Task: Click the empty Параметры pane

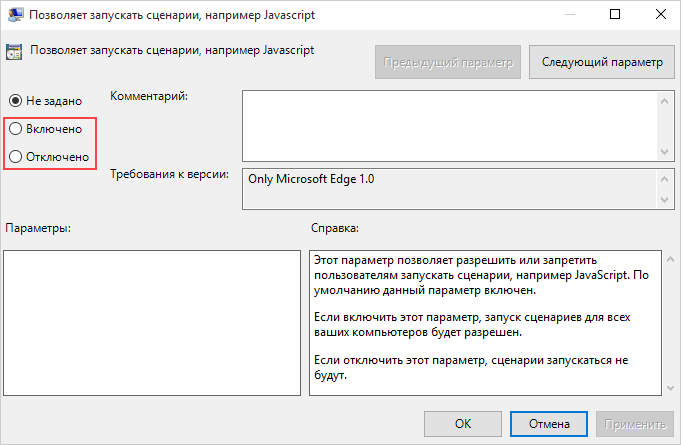Action: (x=152, y=322)
